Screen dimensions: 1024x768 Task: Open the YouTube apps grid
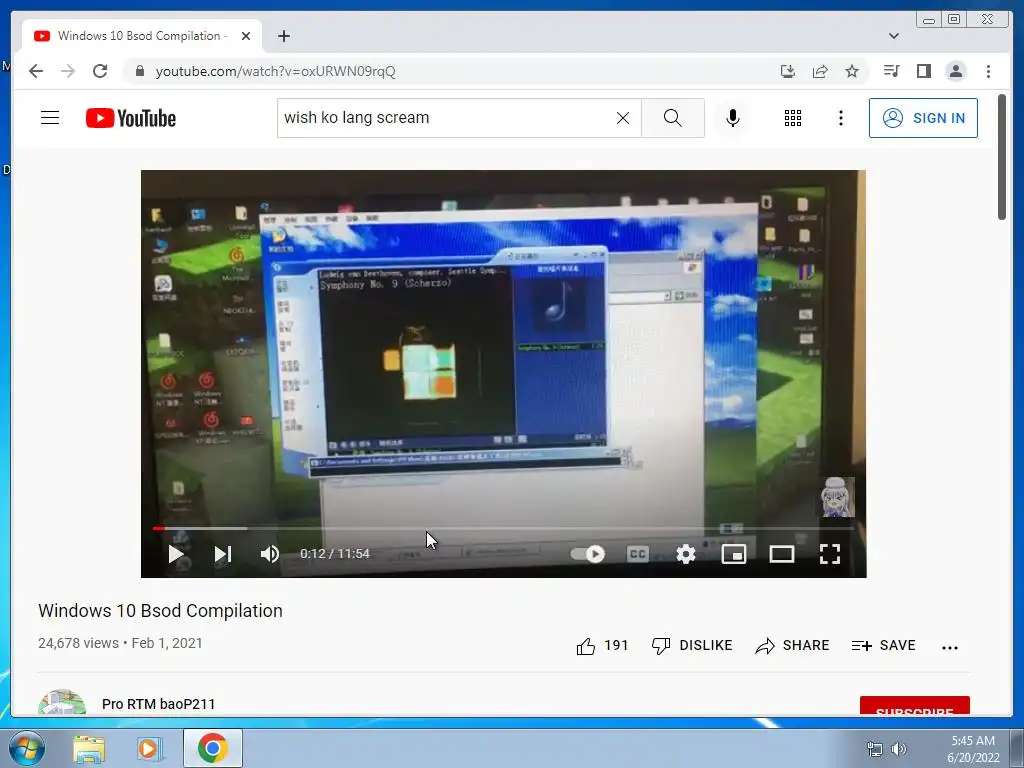(793, 118)
